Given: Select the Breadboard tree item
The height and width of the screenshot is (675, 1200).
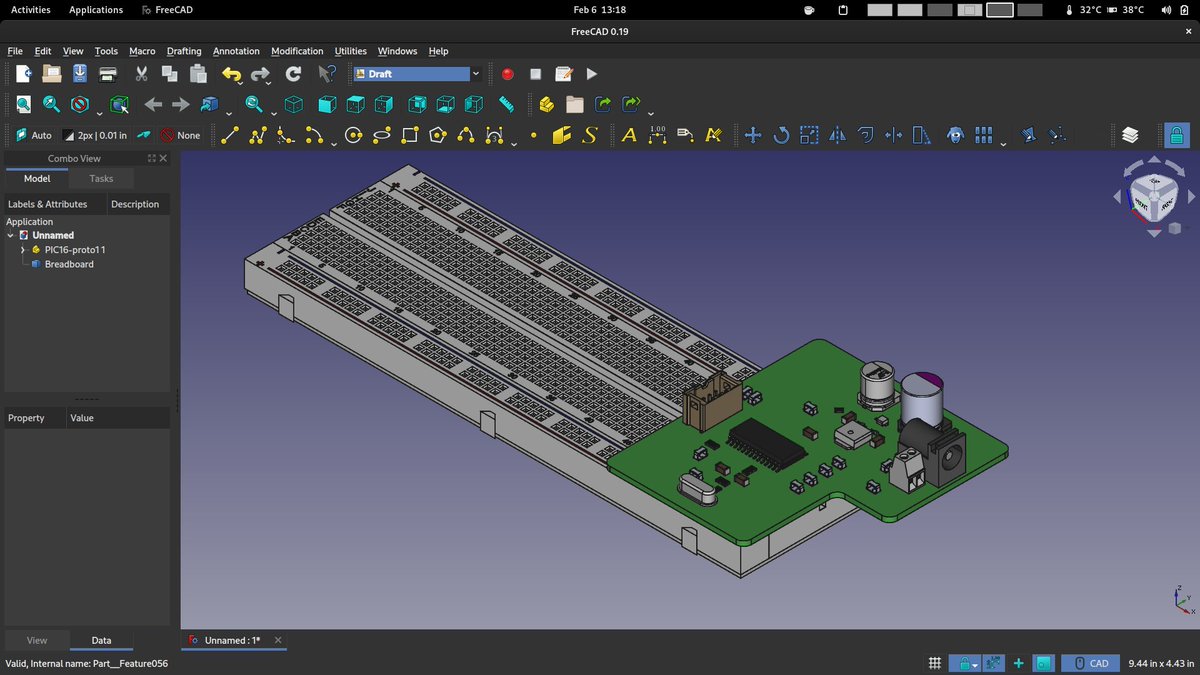Looking at the screenshot, I should tap(69, 264).
